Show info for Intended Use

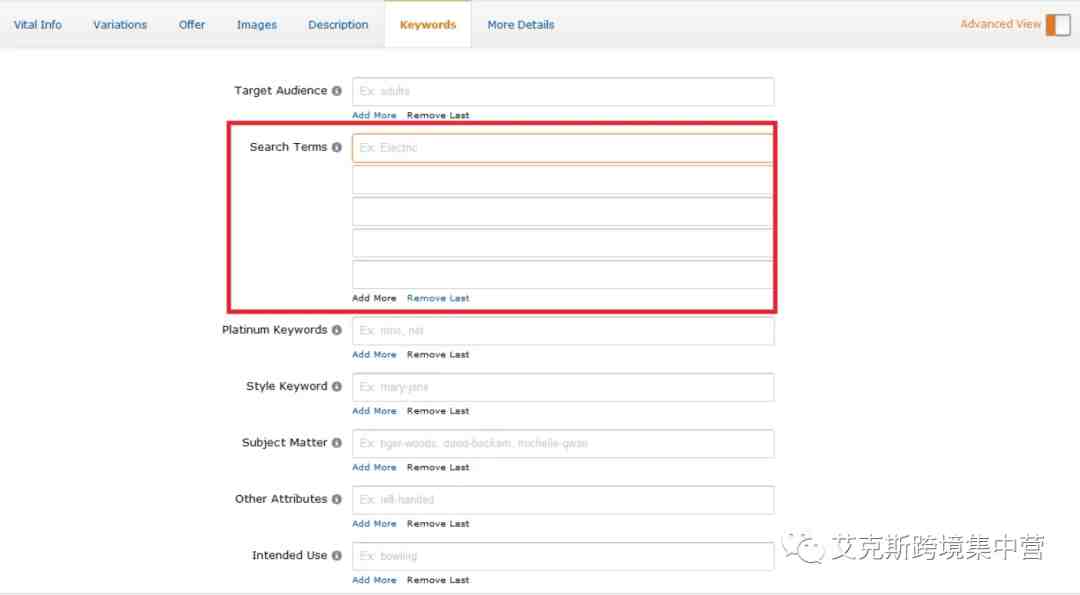tap(336, 556)
